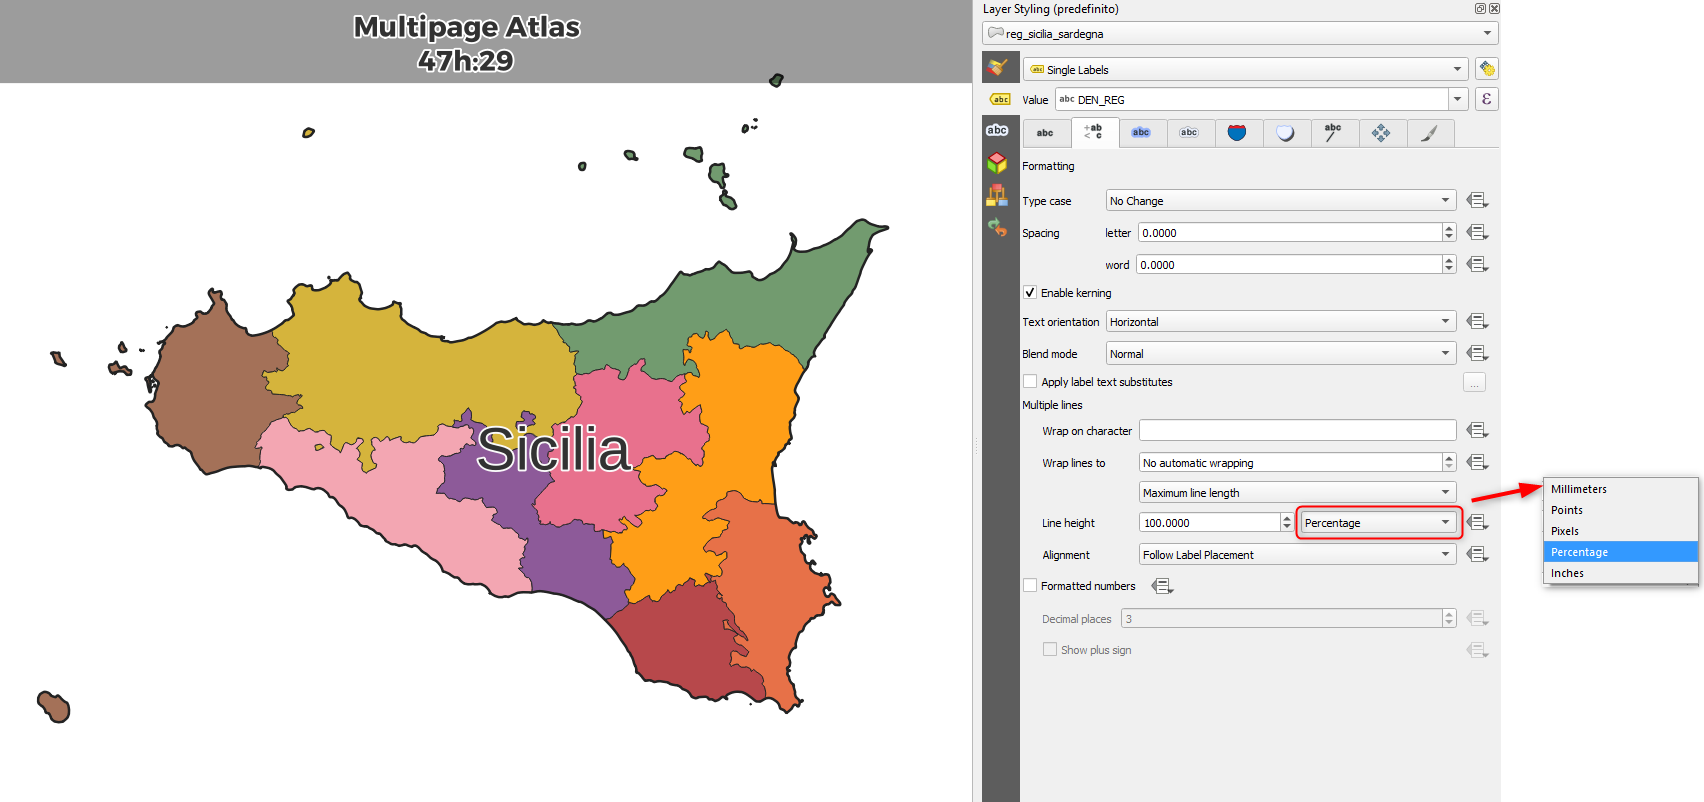Tick the Formatted numbers checkbox
Screen dimensions: 1704x802
point(1030,586)
